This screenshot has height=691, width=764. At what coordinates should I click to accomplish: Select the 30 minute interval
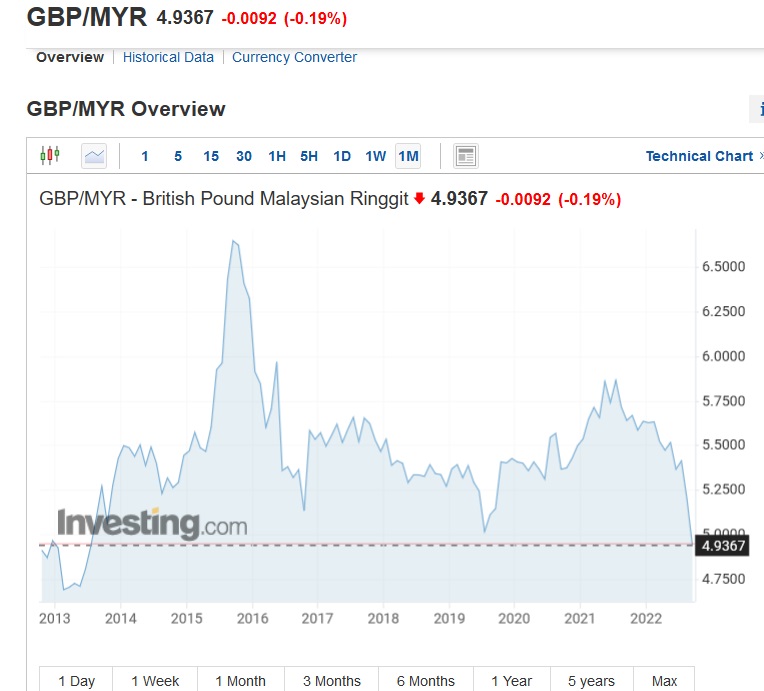click(x=244, y=156)
